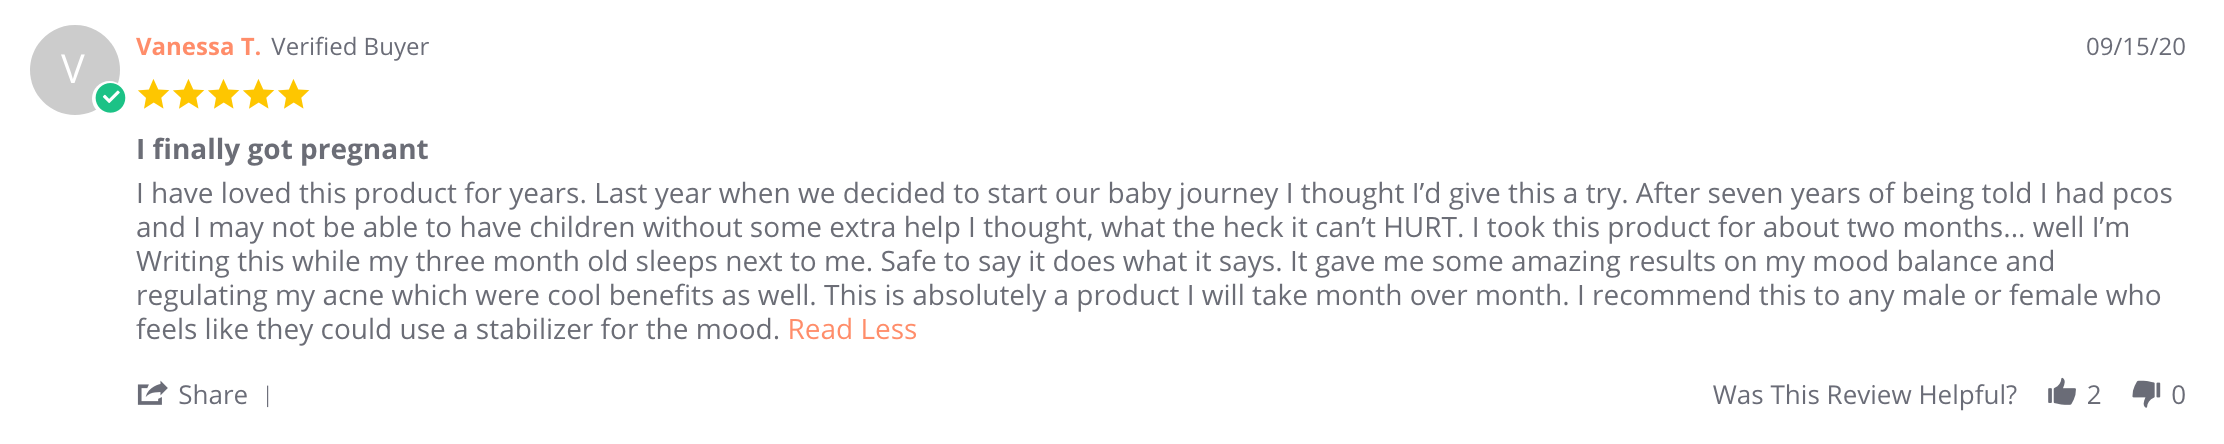Click the helpful vote count "2"
Screen dimensions: 2224x444
click(2093, 395)
